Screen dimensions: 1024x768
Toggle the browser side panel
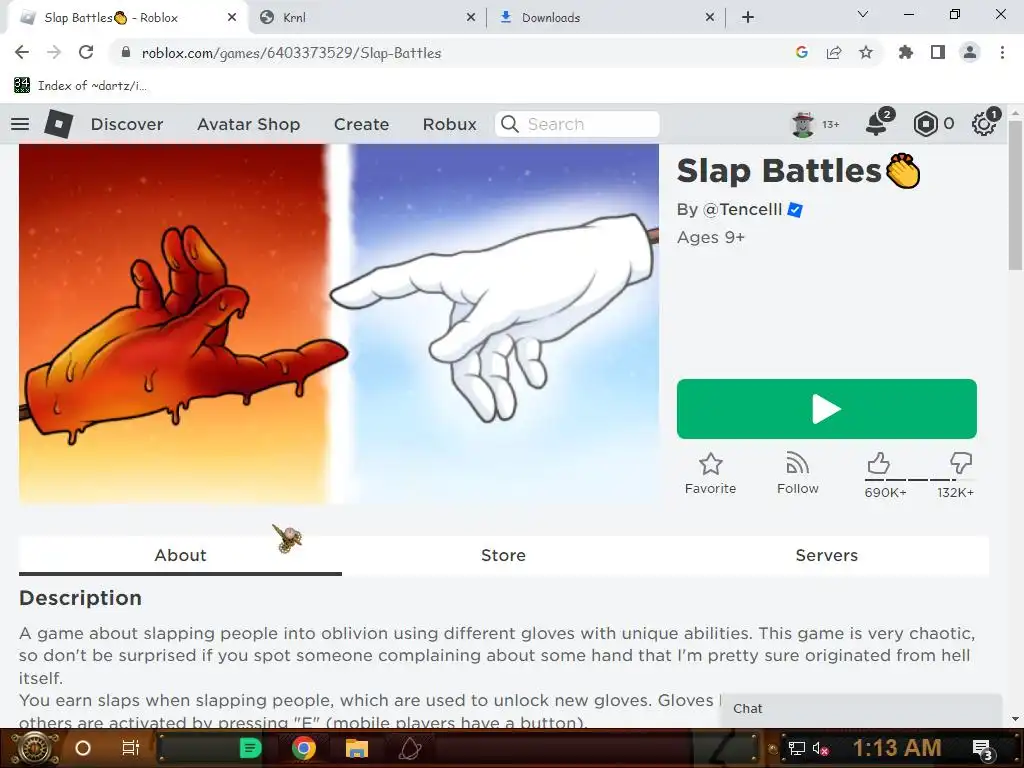point(938,52)
